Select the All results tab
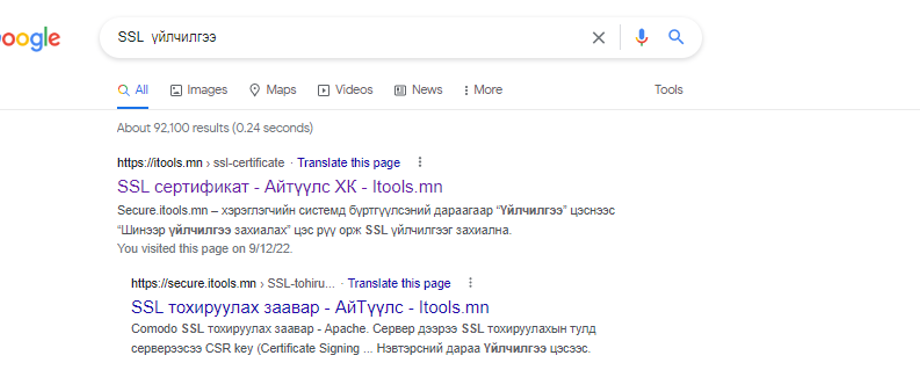The height and width of the screenshot is (370, 920). [133, 90]
